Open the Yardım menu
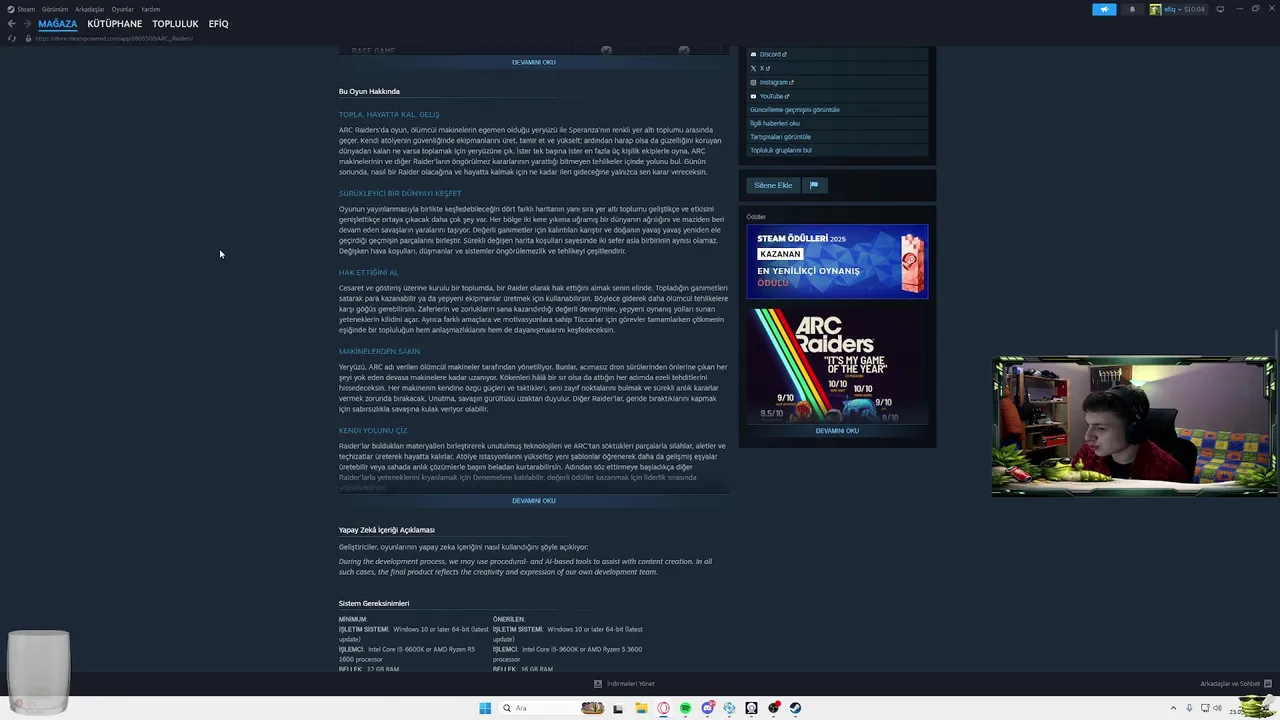Screen dimensions: 1280x720 point(150,9)
